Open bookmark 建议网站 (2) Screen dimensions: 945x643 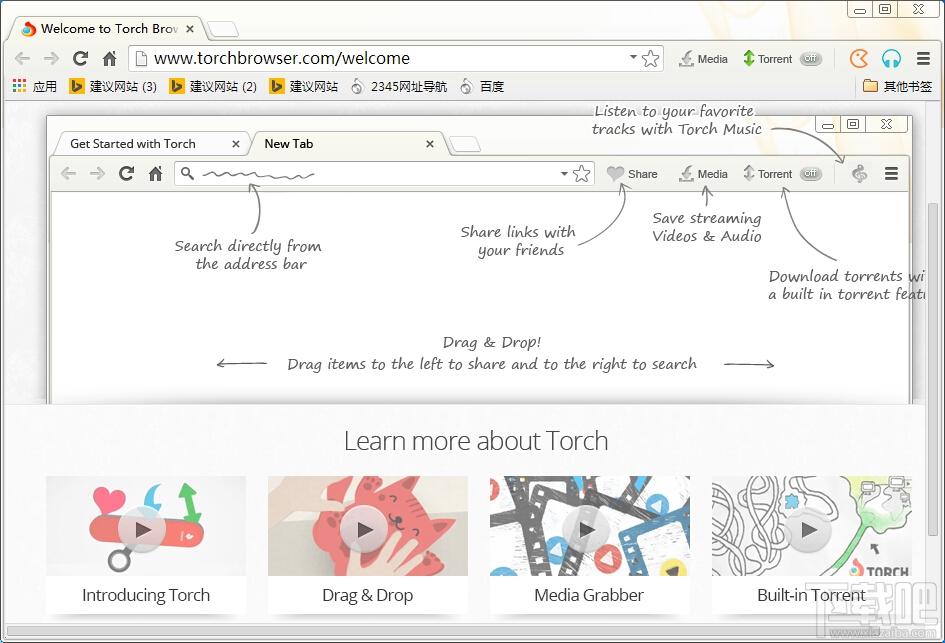point(213,86)
